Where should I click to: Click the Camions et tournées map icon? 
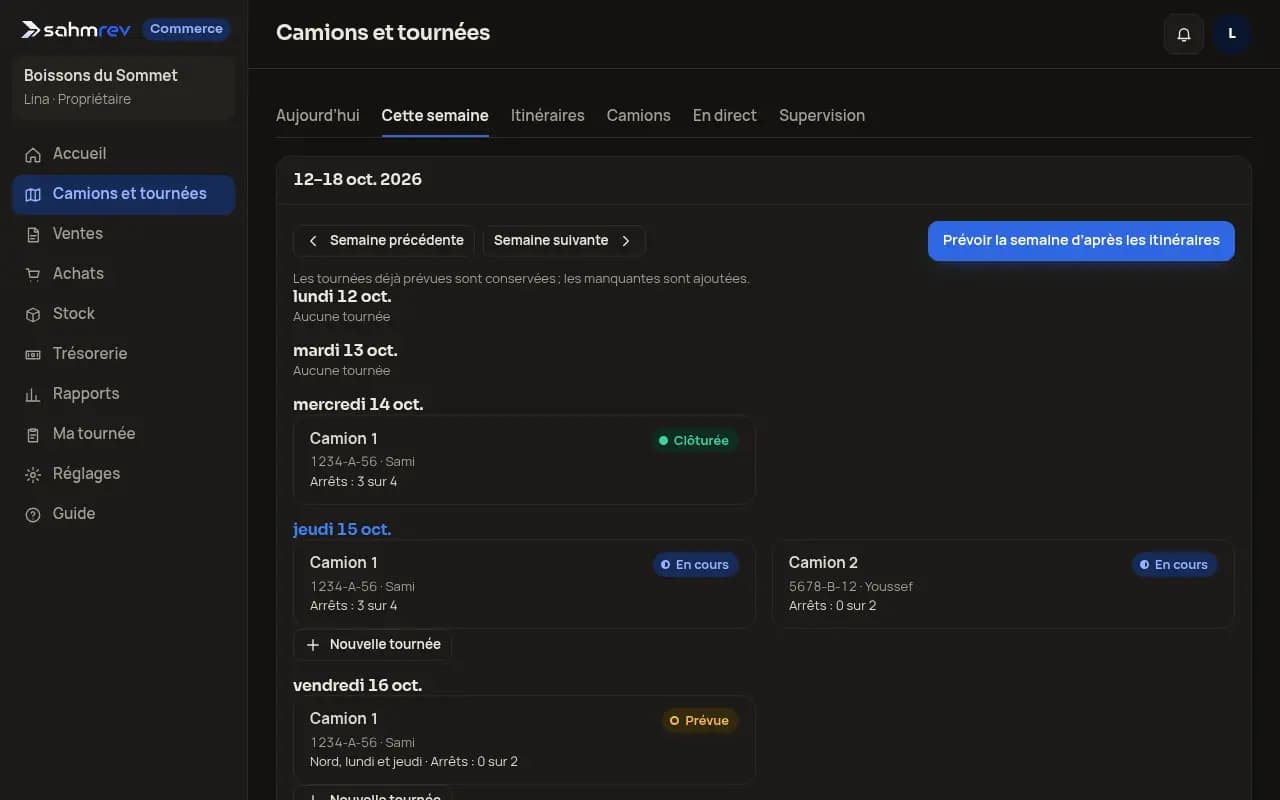(x=33, y=194)
